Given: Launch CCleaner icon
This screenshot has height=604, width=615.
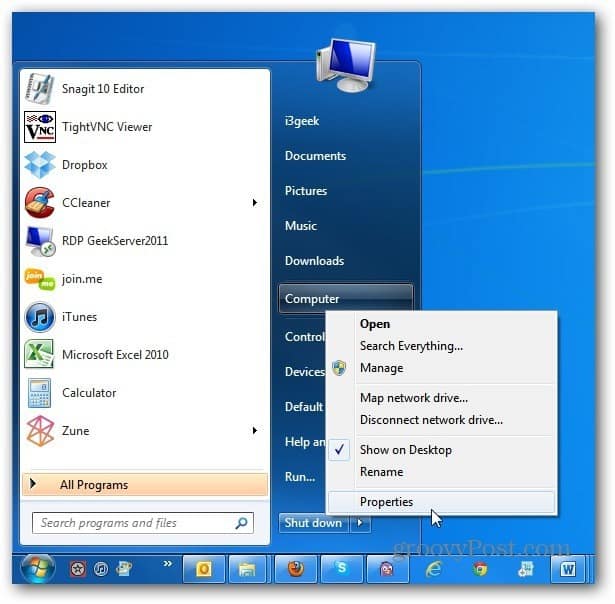Looking at the screenshot, I should click(40, 202).
